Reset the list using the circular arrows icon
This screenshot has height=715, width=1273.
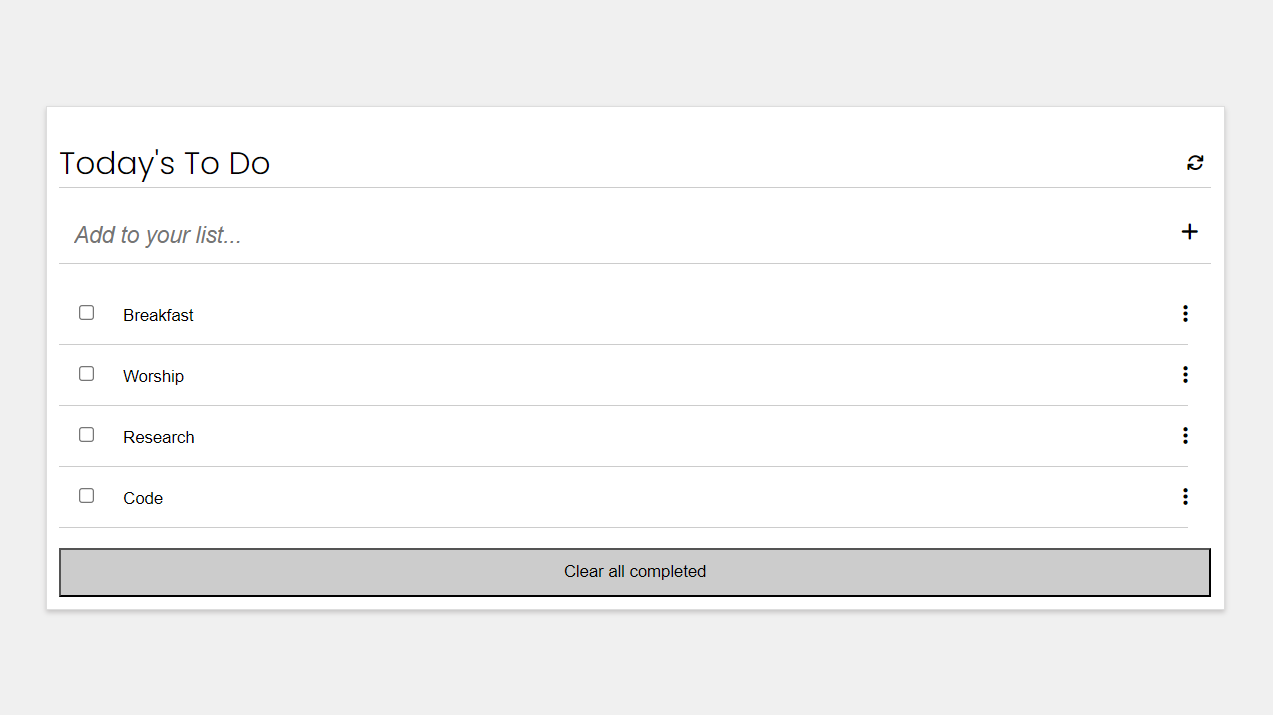point(1195,162)
